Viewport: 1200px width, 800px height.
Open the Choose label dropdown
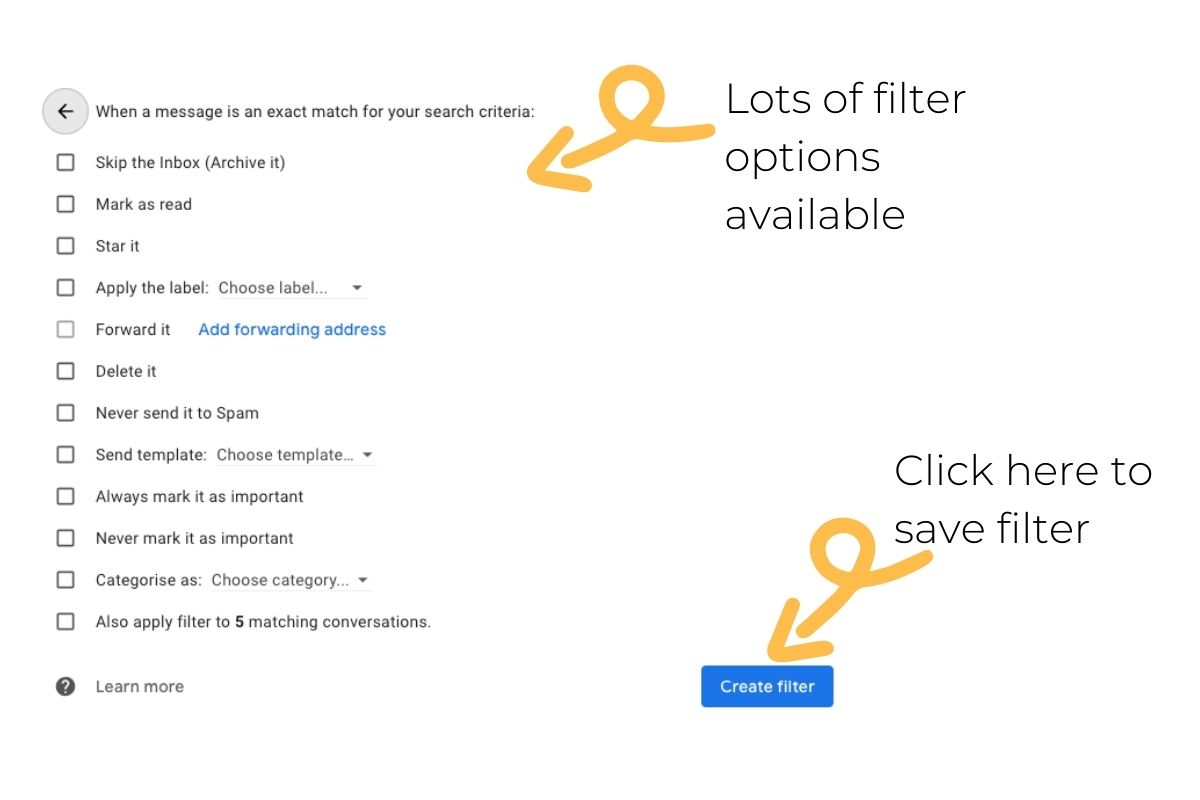tap(292, 287)
